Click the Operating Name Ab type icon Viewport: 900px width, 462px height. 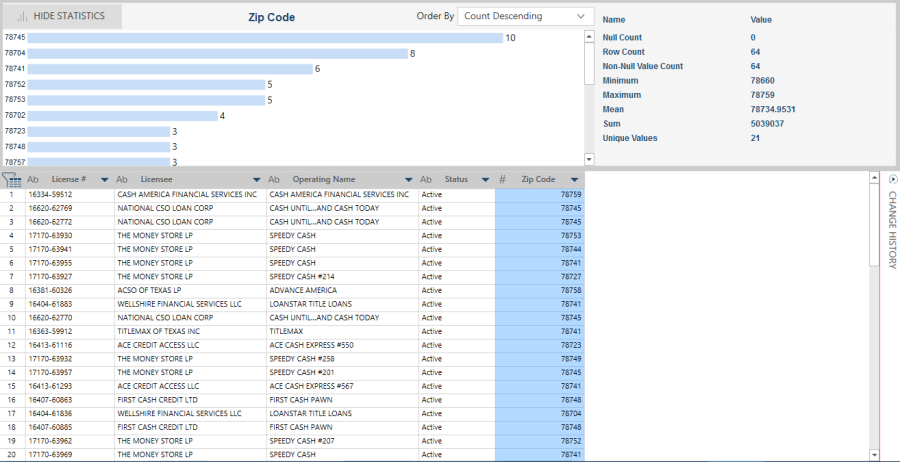[x=273, y=179]
